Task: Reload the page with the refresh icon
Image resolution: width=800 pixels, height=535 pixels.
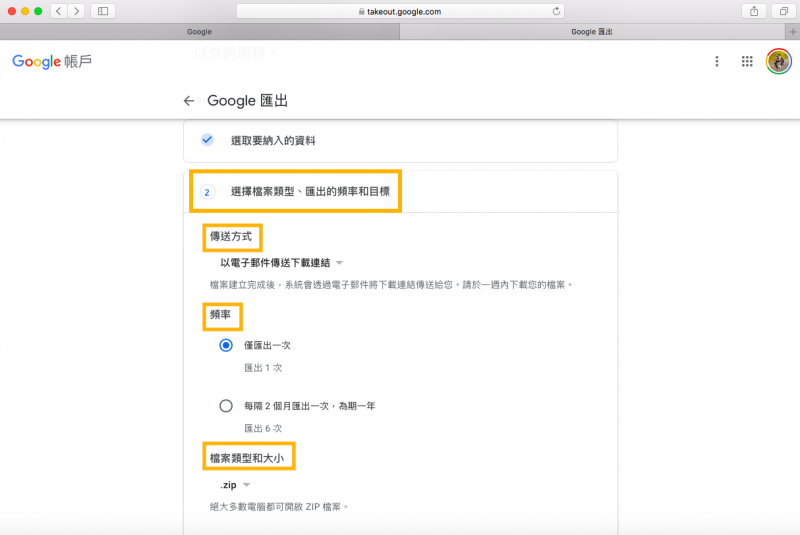Action: coord(556,11)
